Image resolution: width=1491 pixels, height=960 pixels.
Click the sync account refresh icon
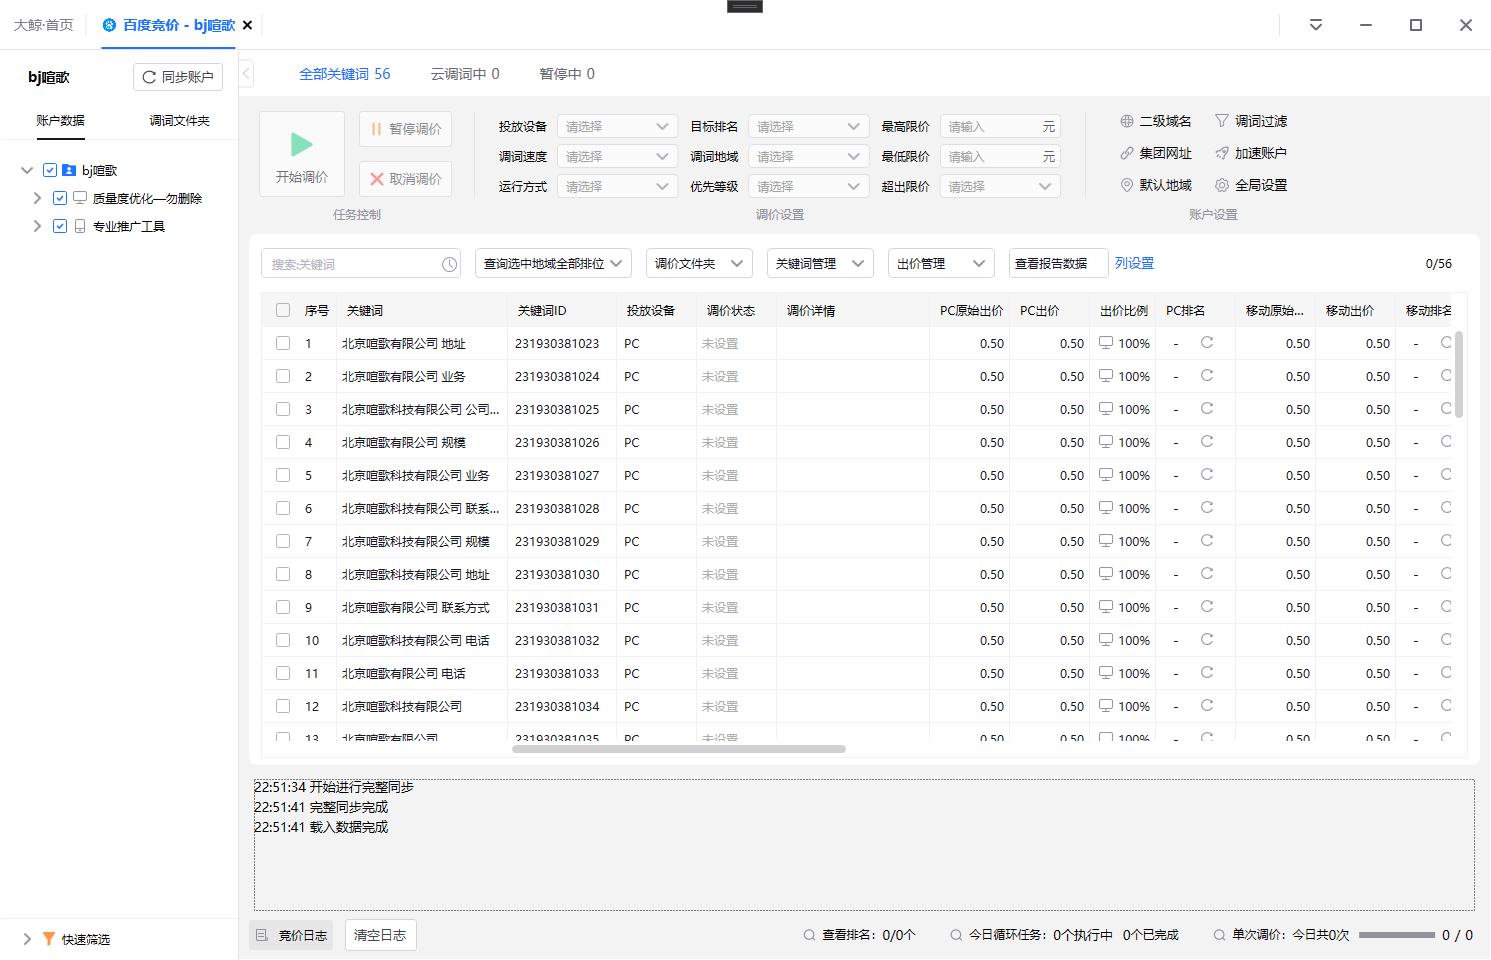pos(149,77)
